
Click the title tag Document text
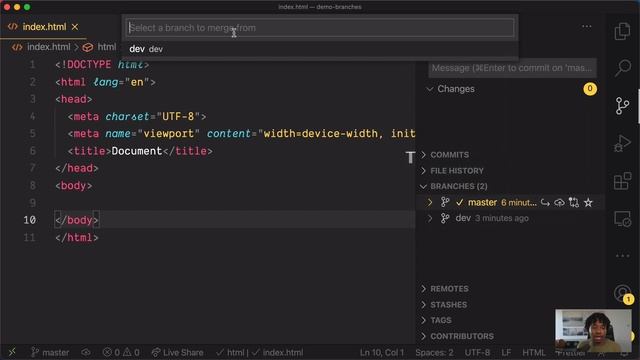click(x=137, y=151)
